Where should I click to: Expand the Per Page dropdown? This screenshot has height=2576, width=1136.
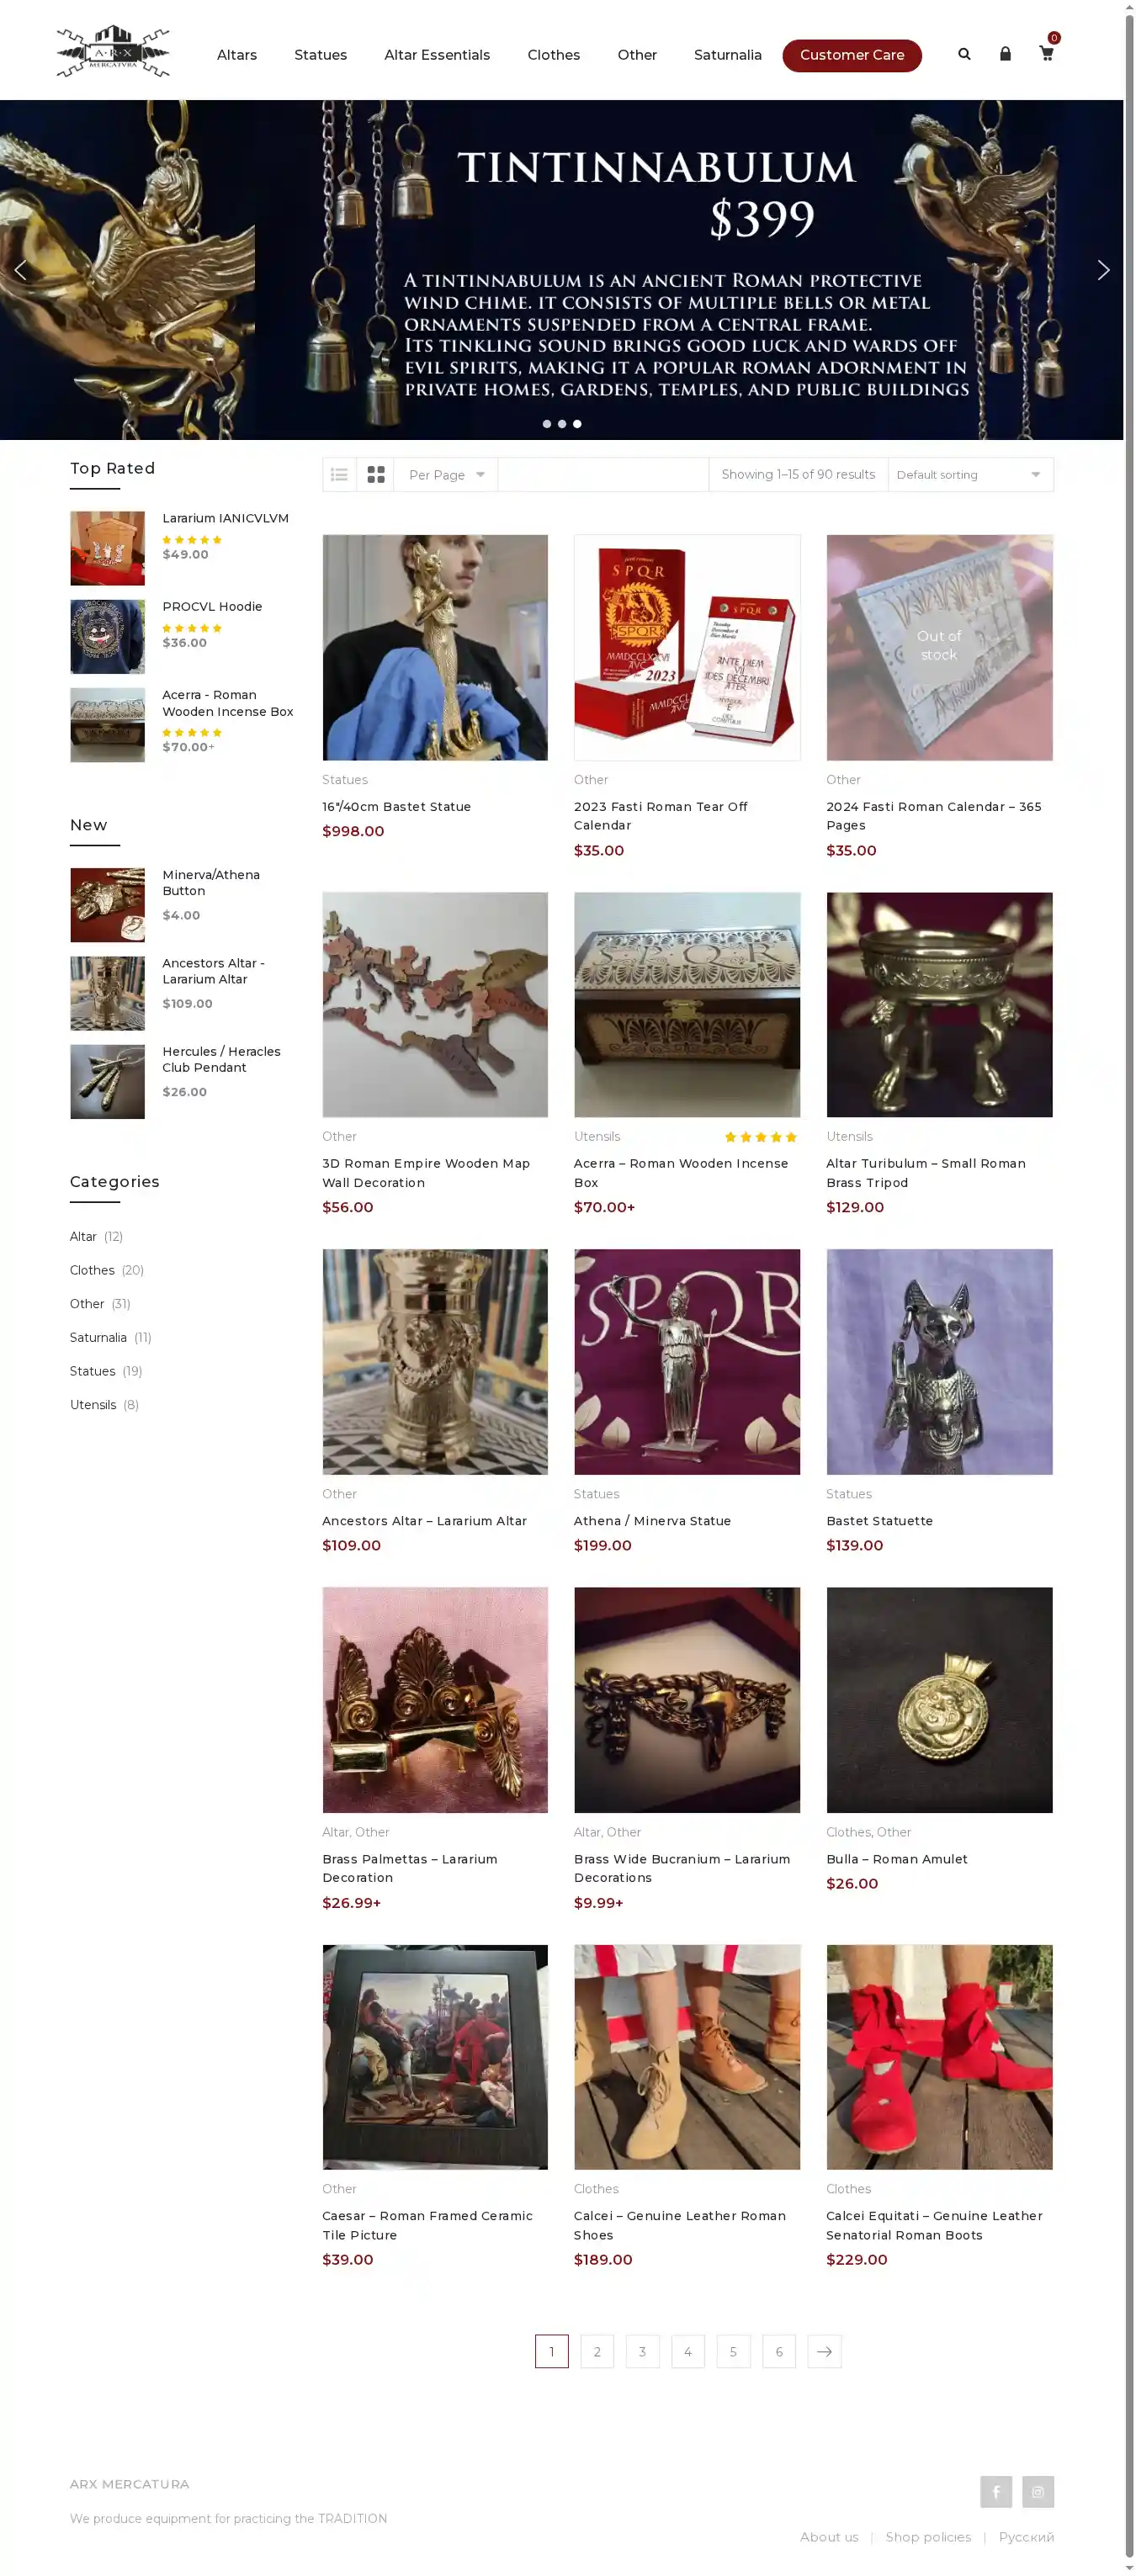[446, 475]
